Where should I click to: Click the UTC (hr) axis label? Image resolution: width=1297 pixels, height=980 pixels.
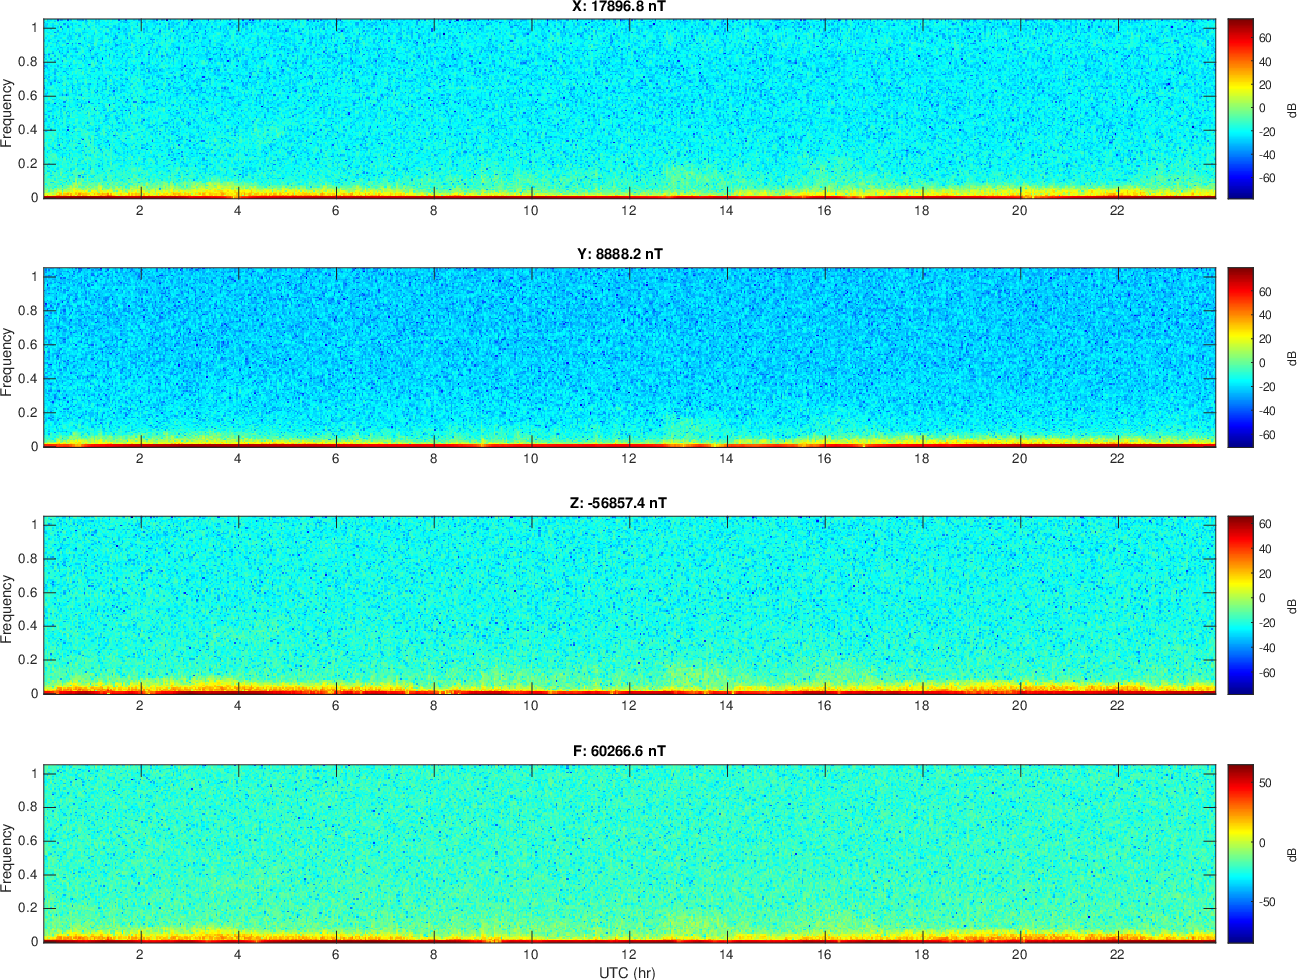(627, 972)
